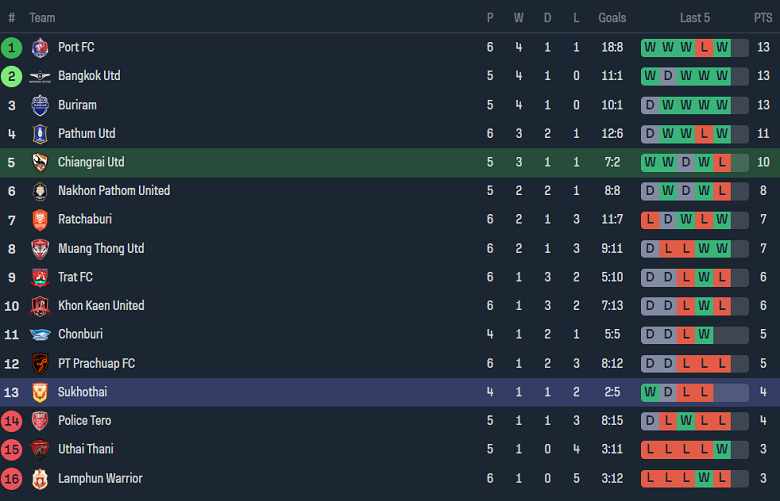
Task: Click the Chonburi shark logo
Action: (x=40, y=335)
